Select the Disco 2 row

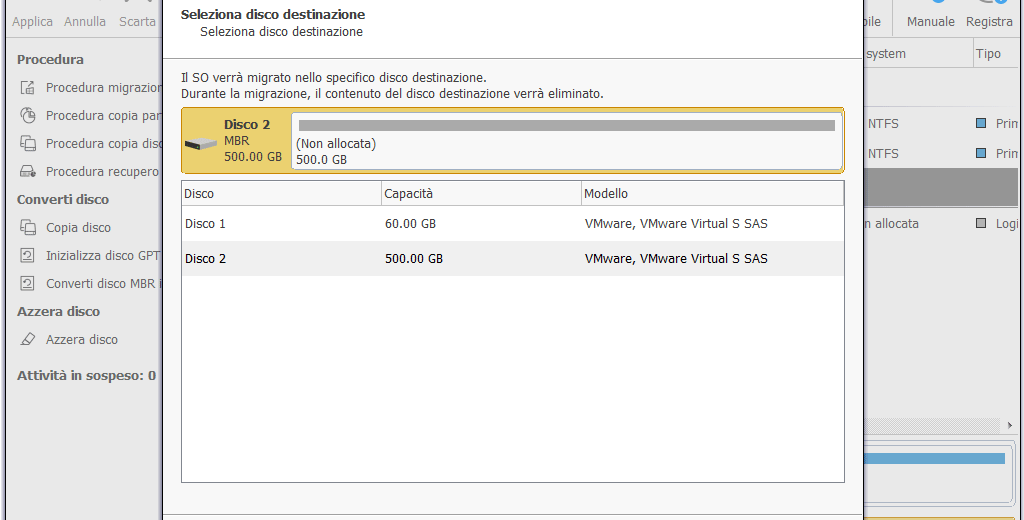click(513, 259)
